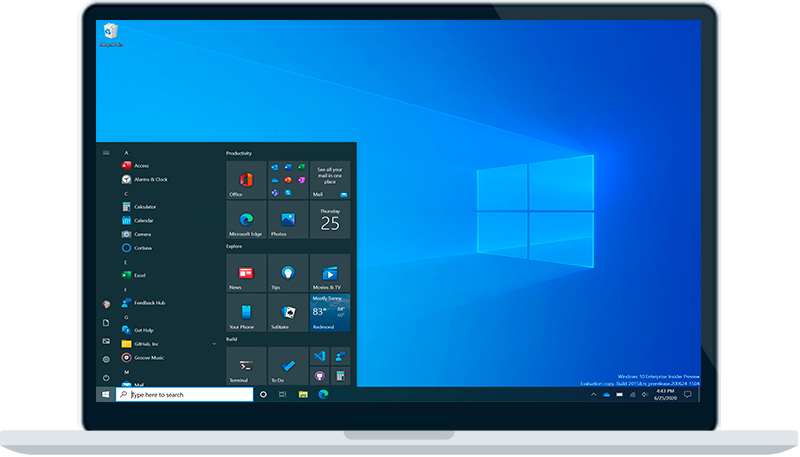Expand the GitHub, Inc folder
This screenshot has height=457, width=800.
[x=170, y=344]
